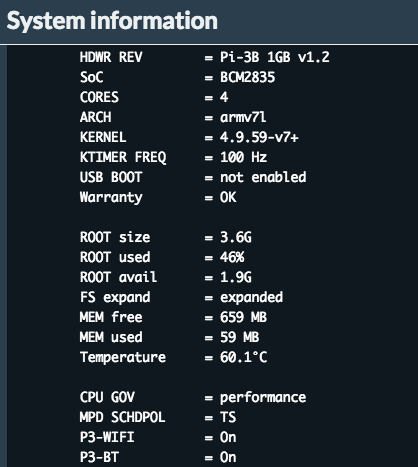Select the CPU GOV performance value
This screenshot has height=467, width=418.
[x=263, y=397]
